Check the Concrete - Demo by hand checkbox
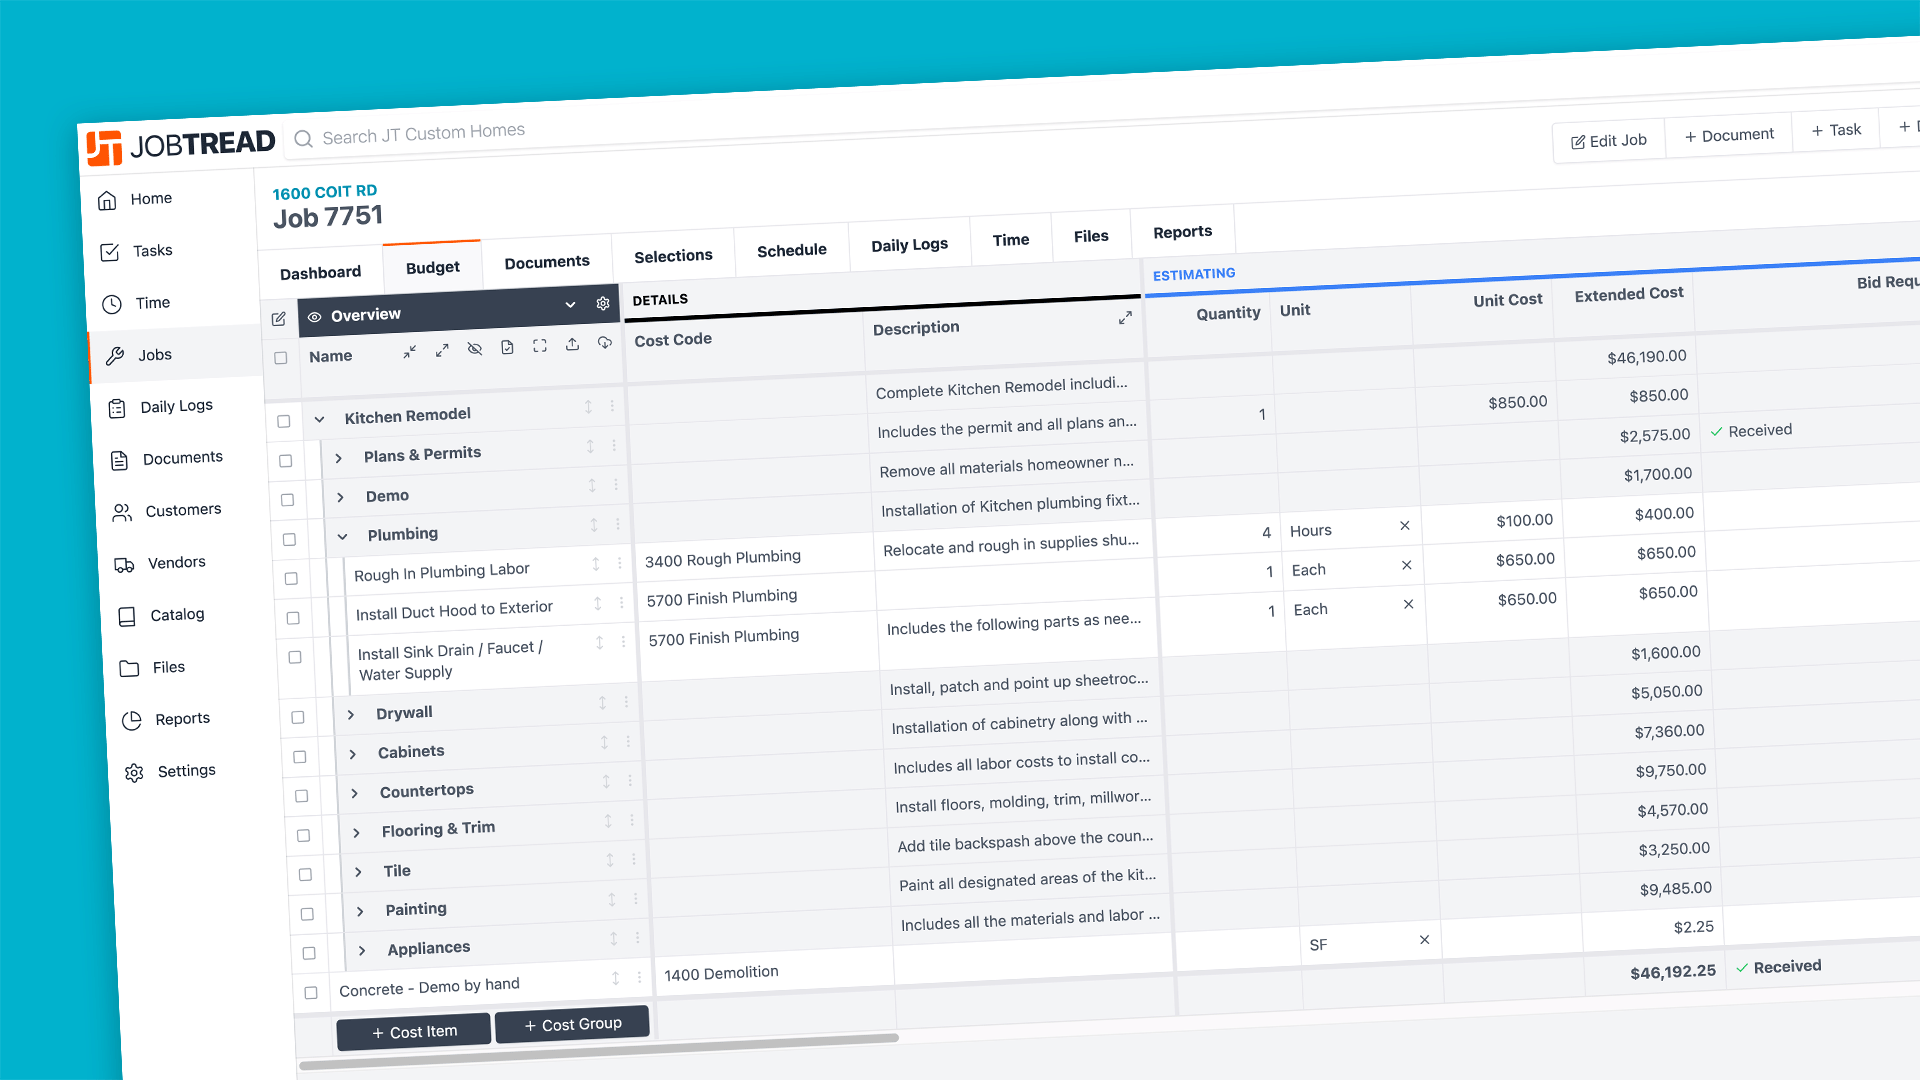This screenshot has height=1080, width=1920. coord(311,993)
